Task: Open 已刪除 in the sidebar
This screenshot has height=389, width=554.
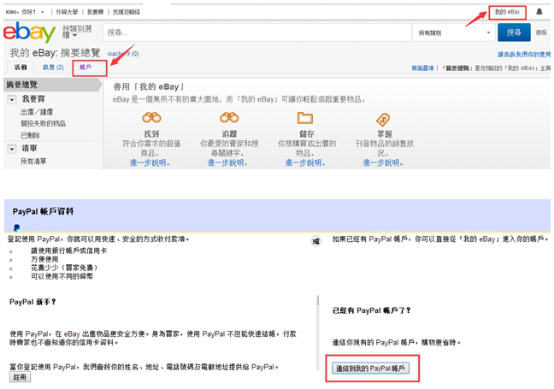Action: point(30,135)
